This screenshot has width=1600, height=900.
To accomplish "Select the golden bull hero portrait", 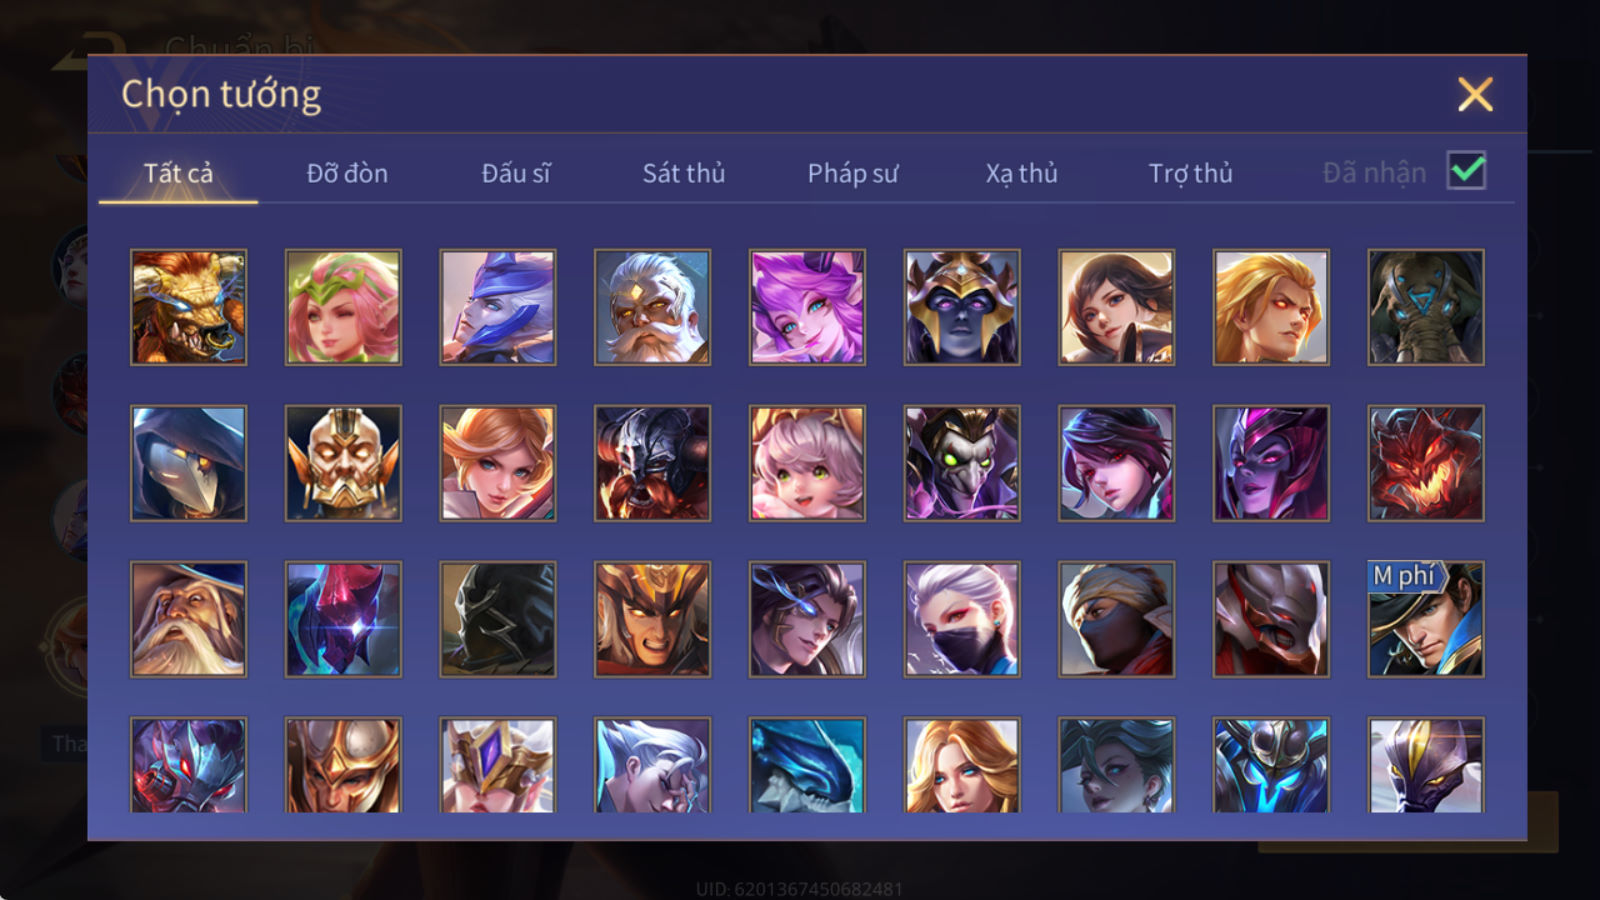I will click(188, 307).
